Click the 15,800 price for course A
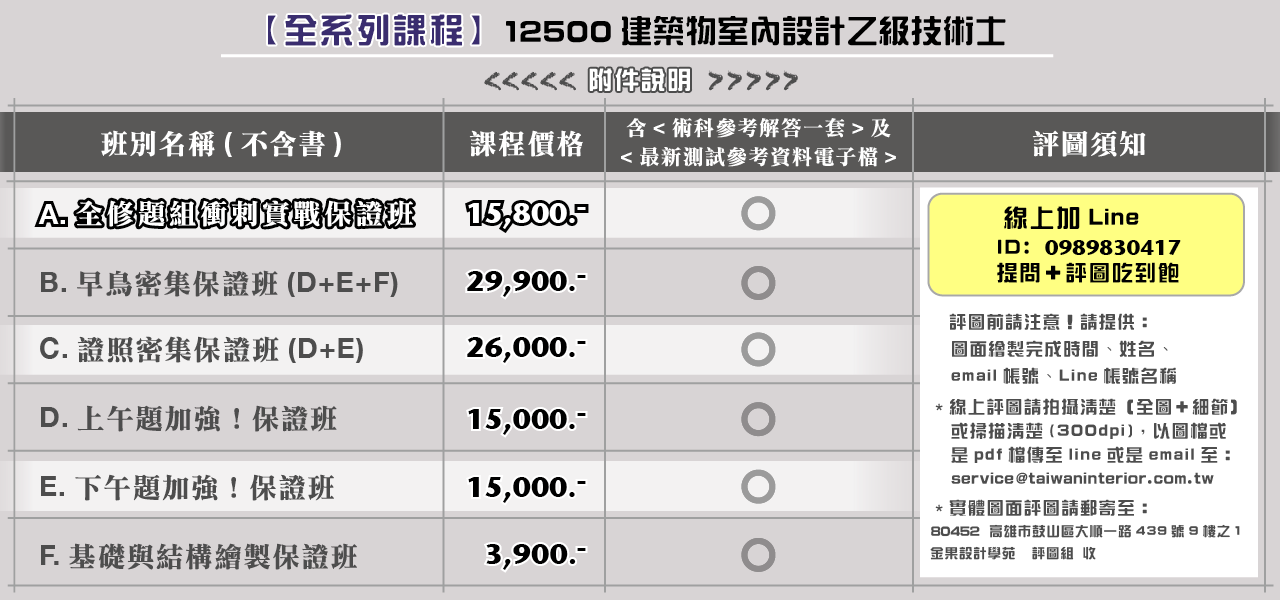Screen dimensions: 1280x600 coord(527,214)
